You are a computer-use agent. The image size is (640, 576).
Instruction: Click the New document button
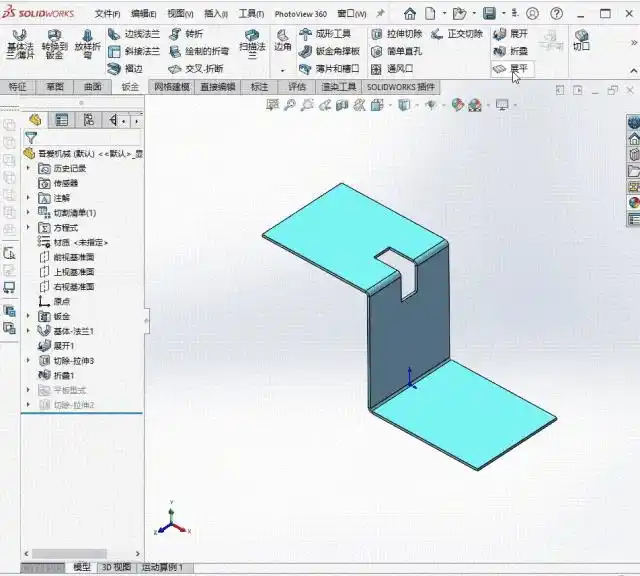click(430, 14)
